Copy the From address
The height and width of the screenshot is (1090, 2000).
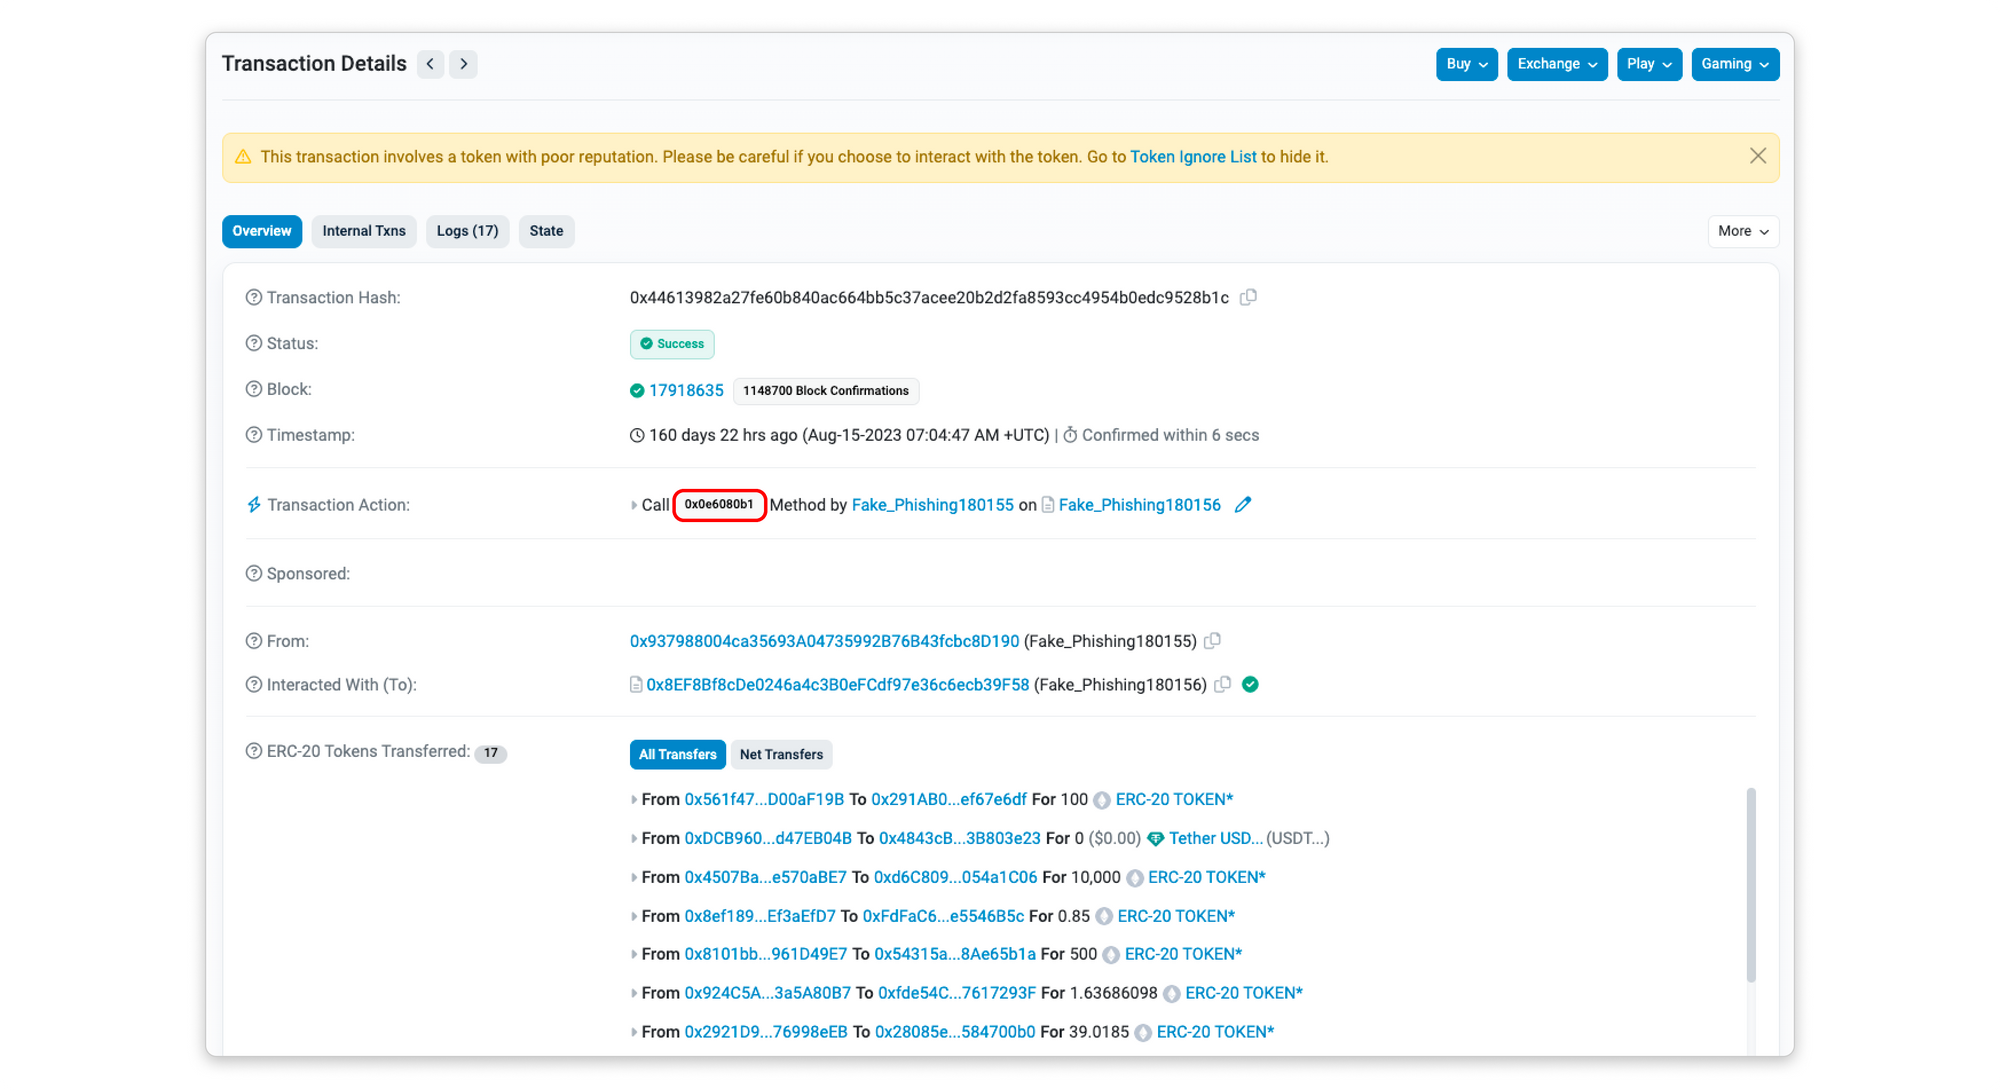pyautogui.click(x=1212, y=641)
